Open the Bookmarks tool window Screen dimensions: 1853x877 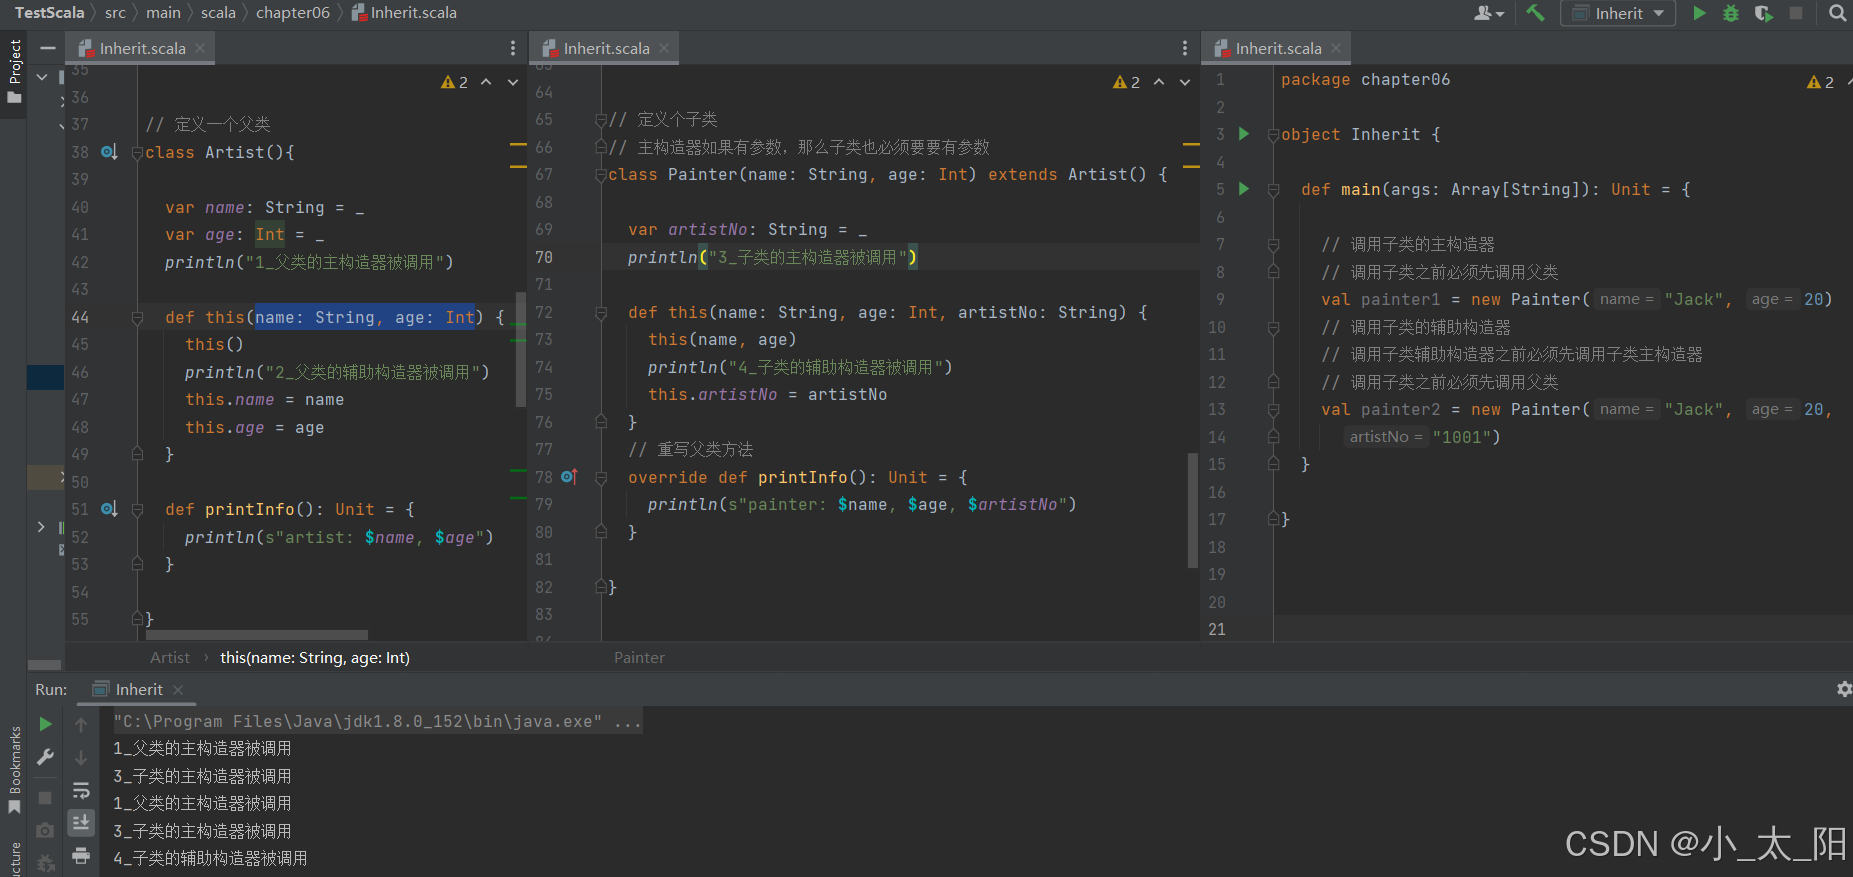click(15, 770)
